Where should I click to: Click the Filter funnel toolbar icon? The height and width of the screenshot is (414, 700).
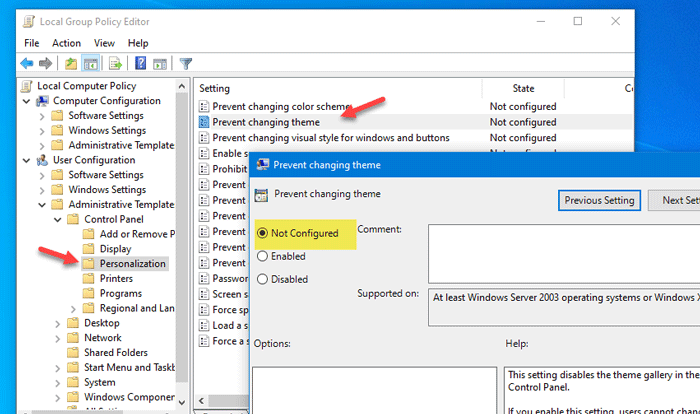pos(186,64)
